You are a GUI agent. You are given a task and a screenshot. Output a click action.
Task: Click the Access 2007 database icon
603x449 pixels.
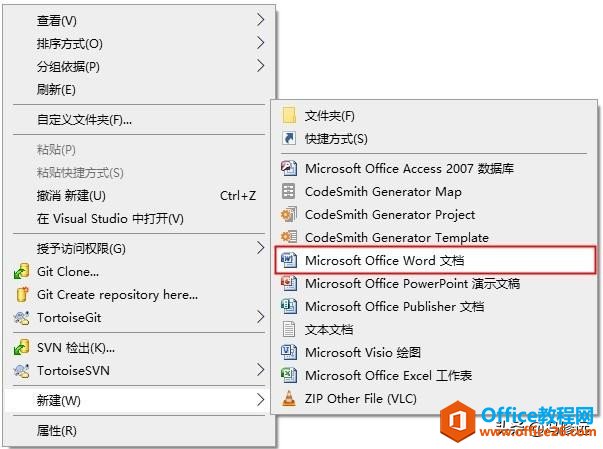[289, 168]
